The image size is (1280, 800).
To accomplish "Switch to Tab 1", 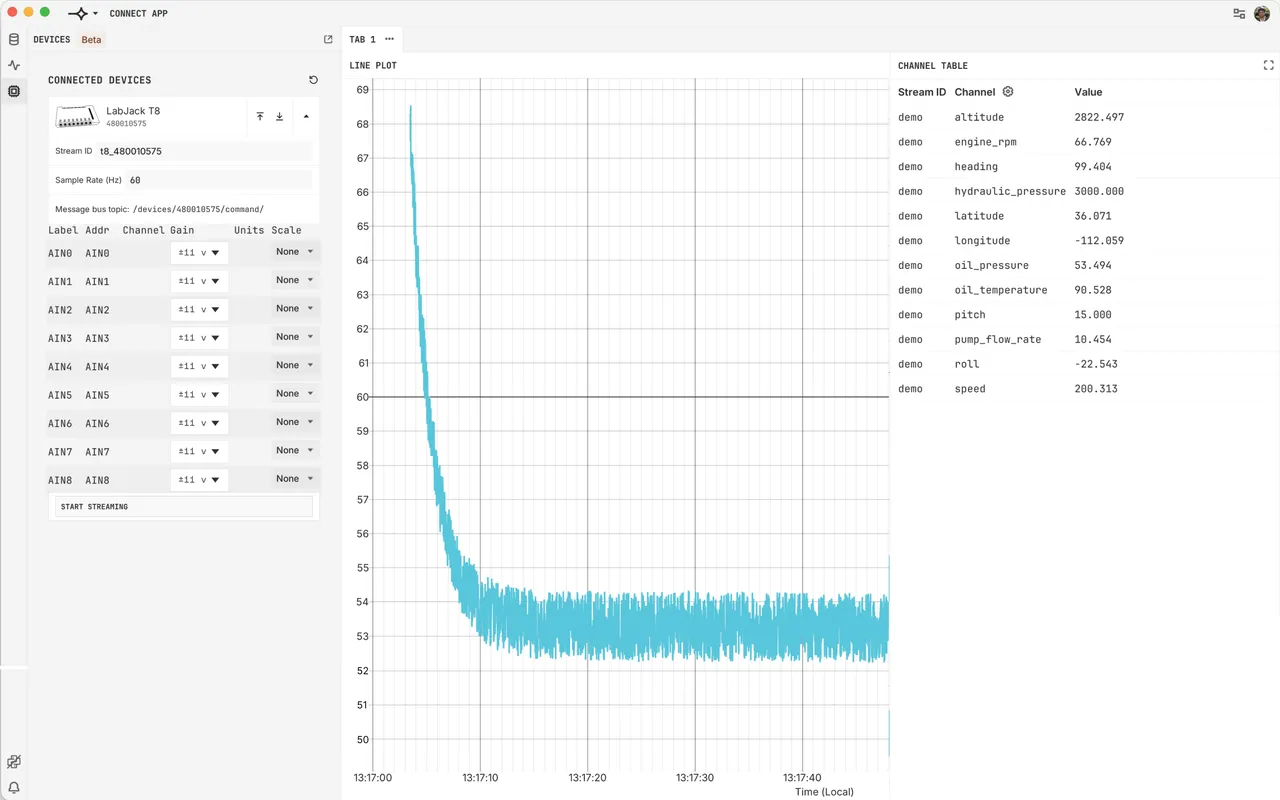I will 362,40.
